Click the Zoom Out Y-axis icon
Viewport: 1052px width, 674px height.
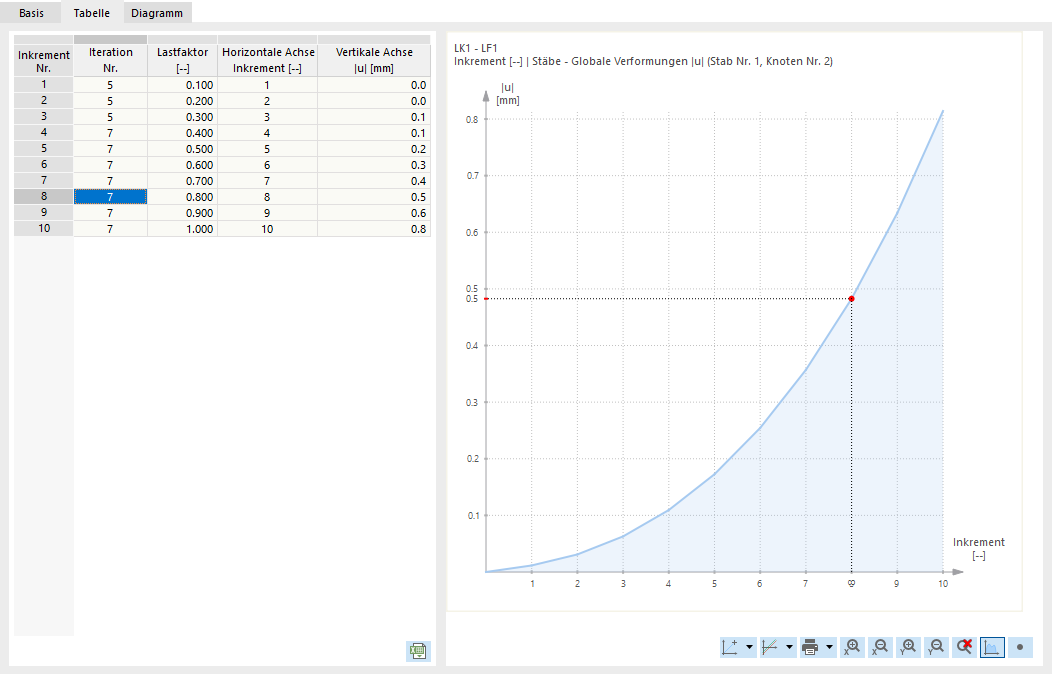[936, 647]
